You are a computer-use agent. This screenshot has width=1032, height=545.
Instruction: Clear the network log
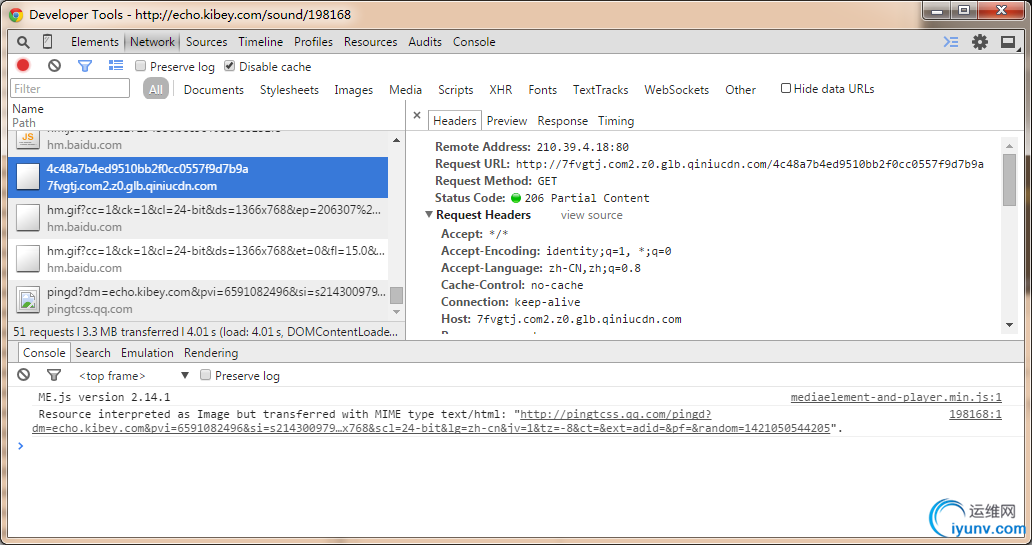pyautogui.click(x=54, y=66)
